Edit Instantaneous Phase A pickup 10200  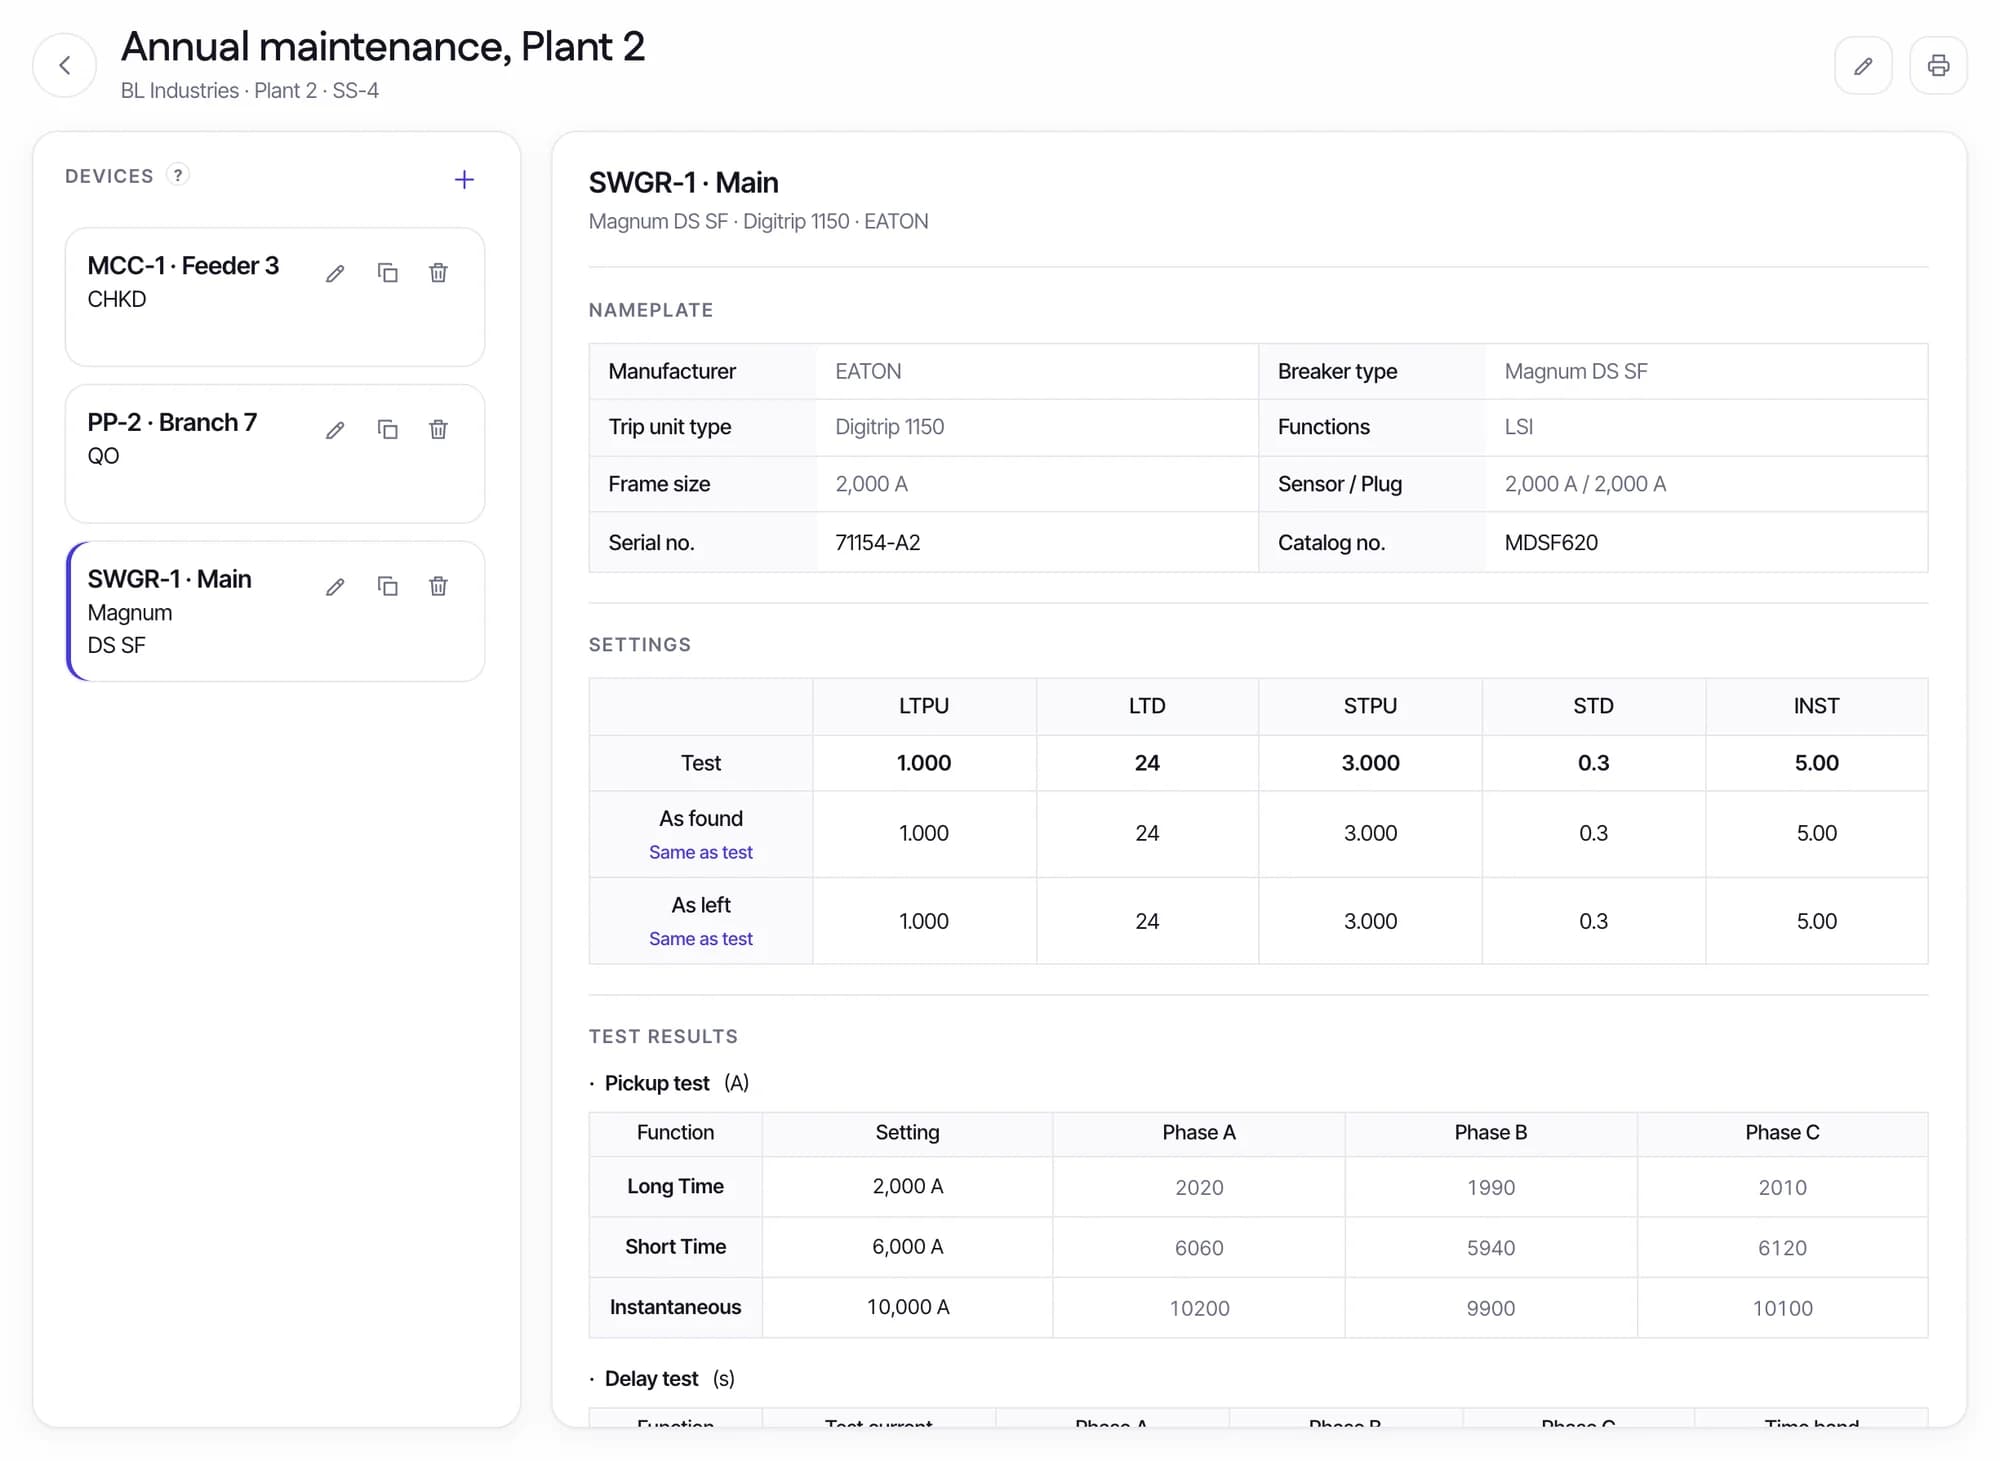click(1199, 1308)
